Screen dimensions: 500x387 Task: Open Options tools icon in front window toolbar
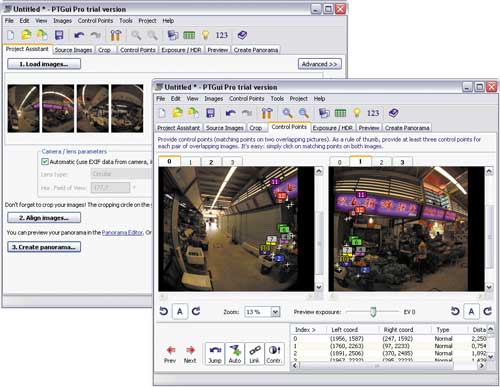click(x=267, y=113)
